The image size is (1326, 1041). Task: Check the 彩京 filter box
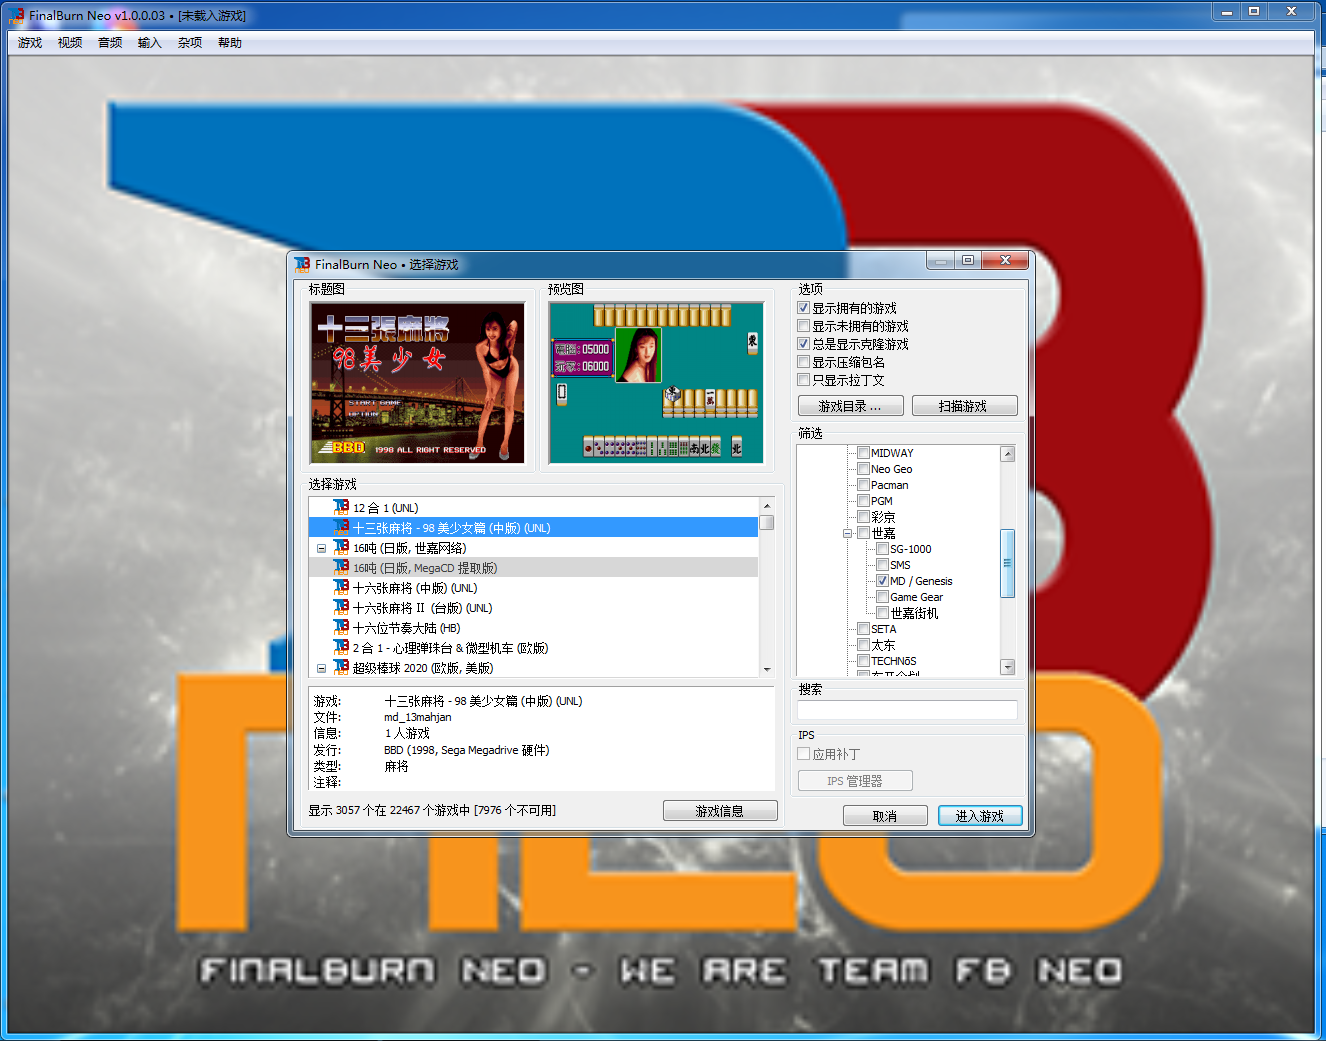click(x=863, y=517)
